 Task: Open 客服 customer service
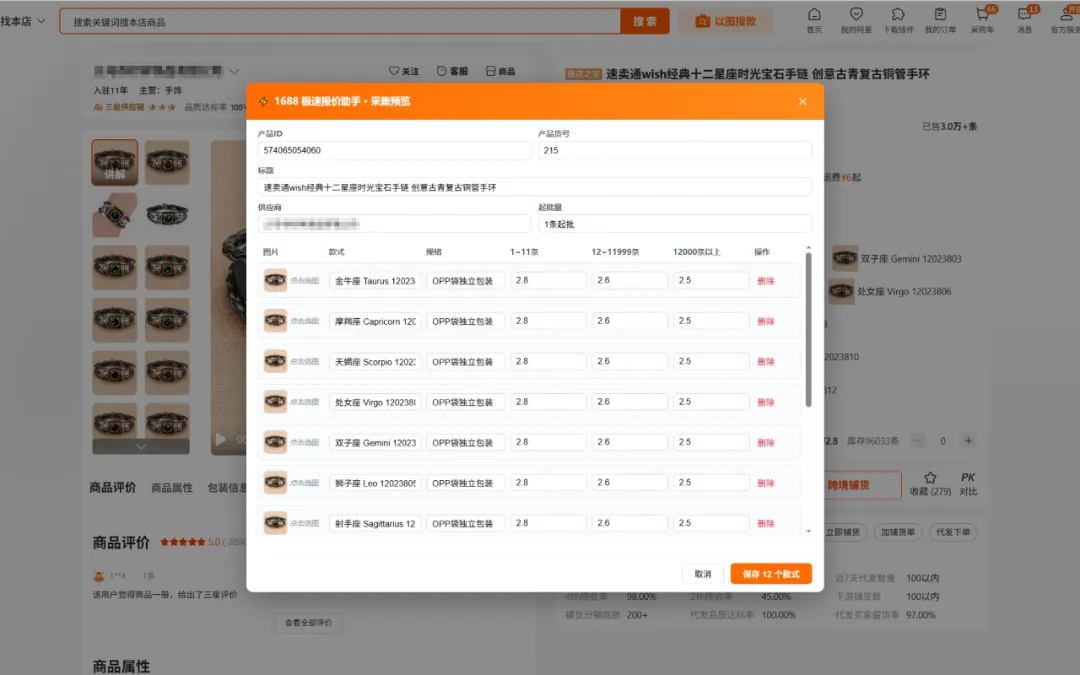point(452,71)
